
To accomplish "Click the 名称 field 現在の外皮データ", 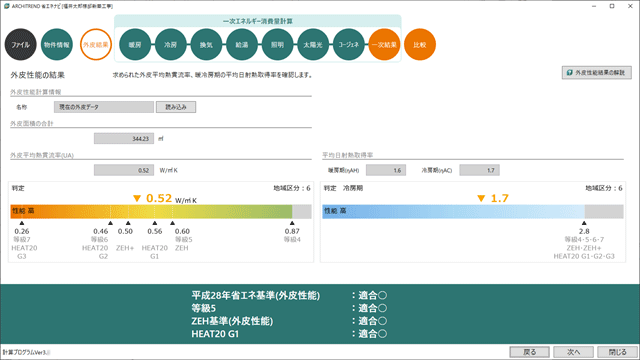I will (104, 107).
